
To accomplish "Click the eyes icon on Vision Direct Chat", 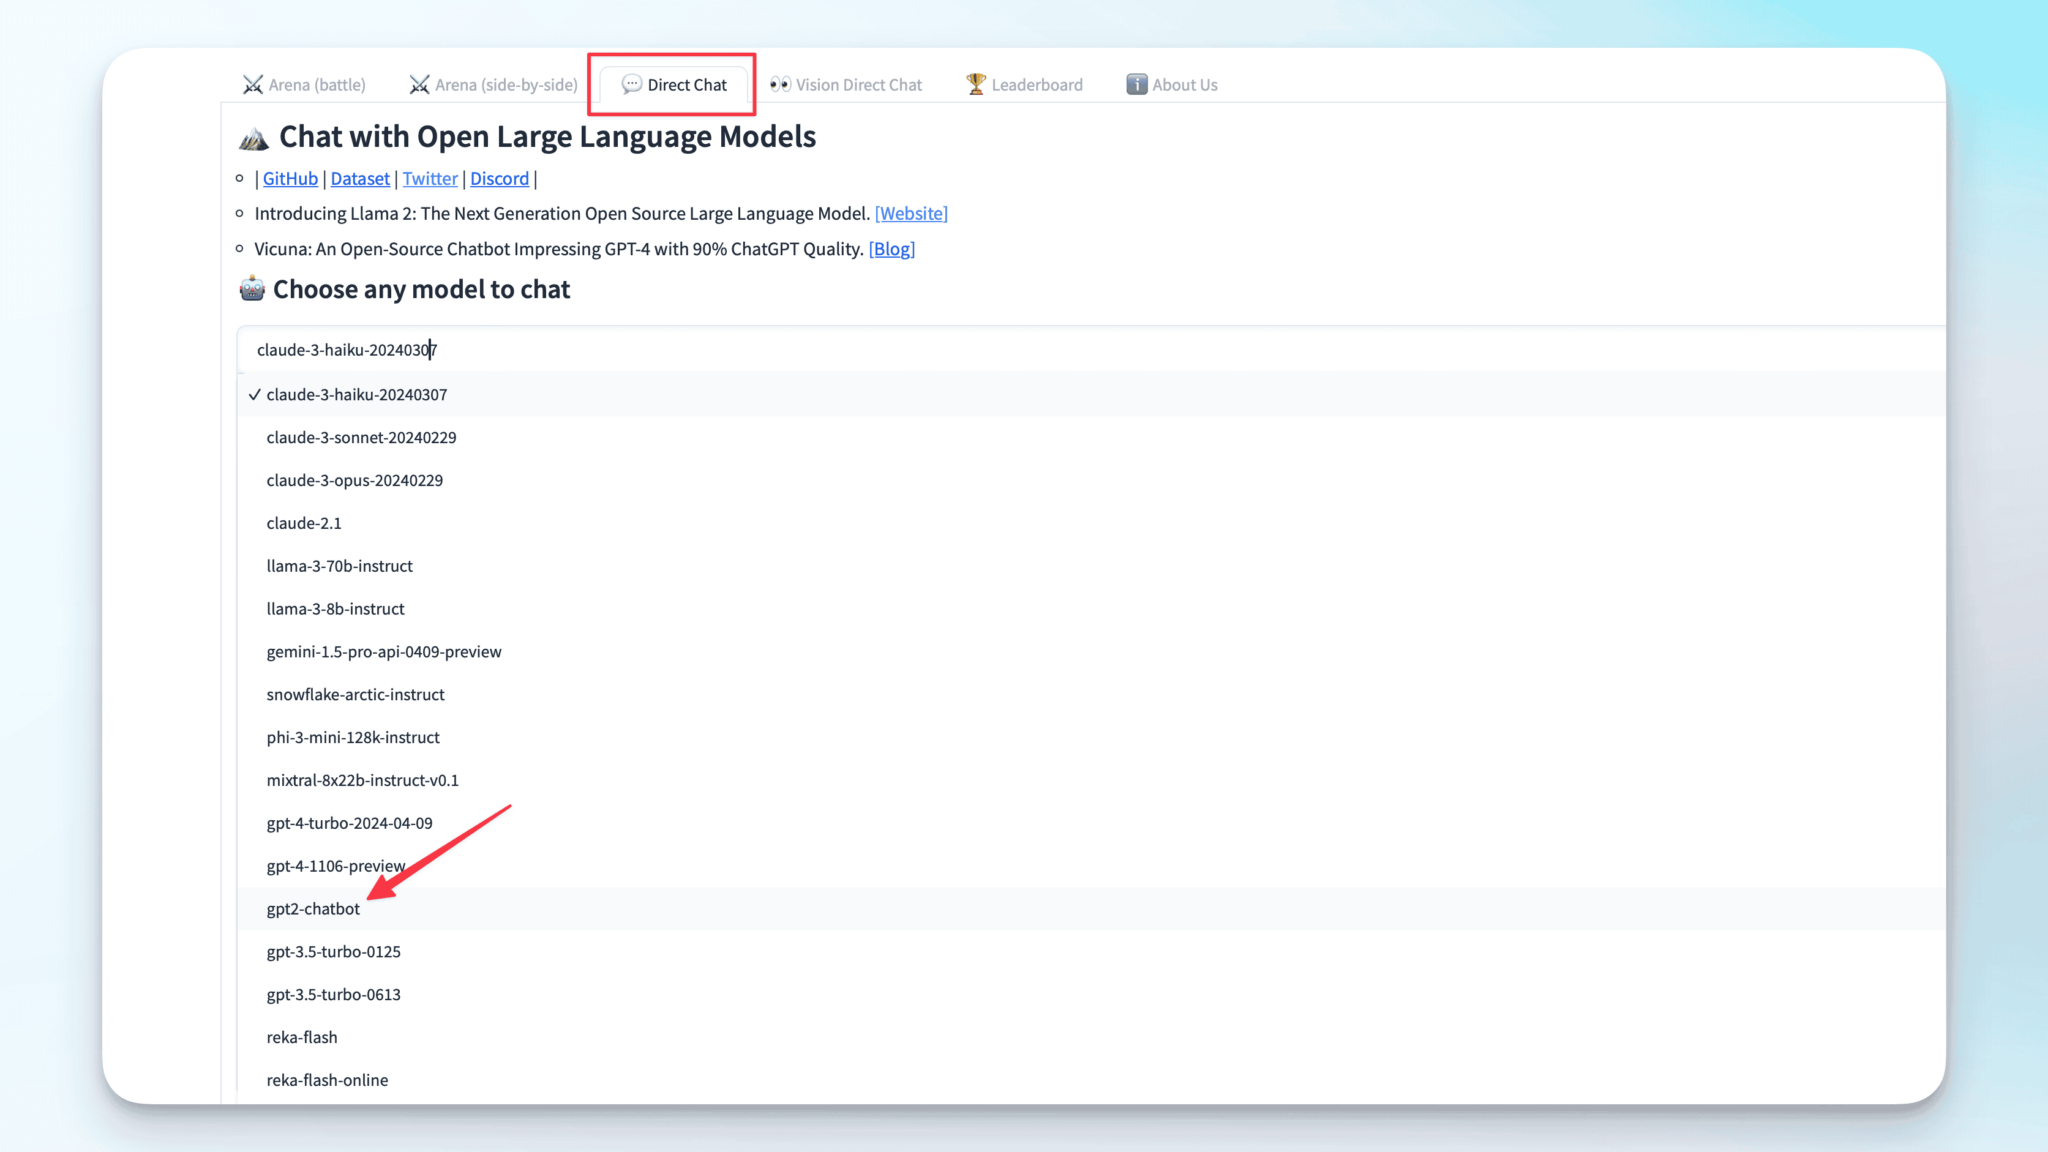I will click(x=780, y=85).
